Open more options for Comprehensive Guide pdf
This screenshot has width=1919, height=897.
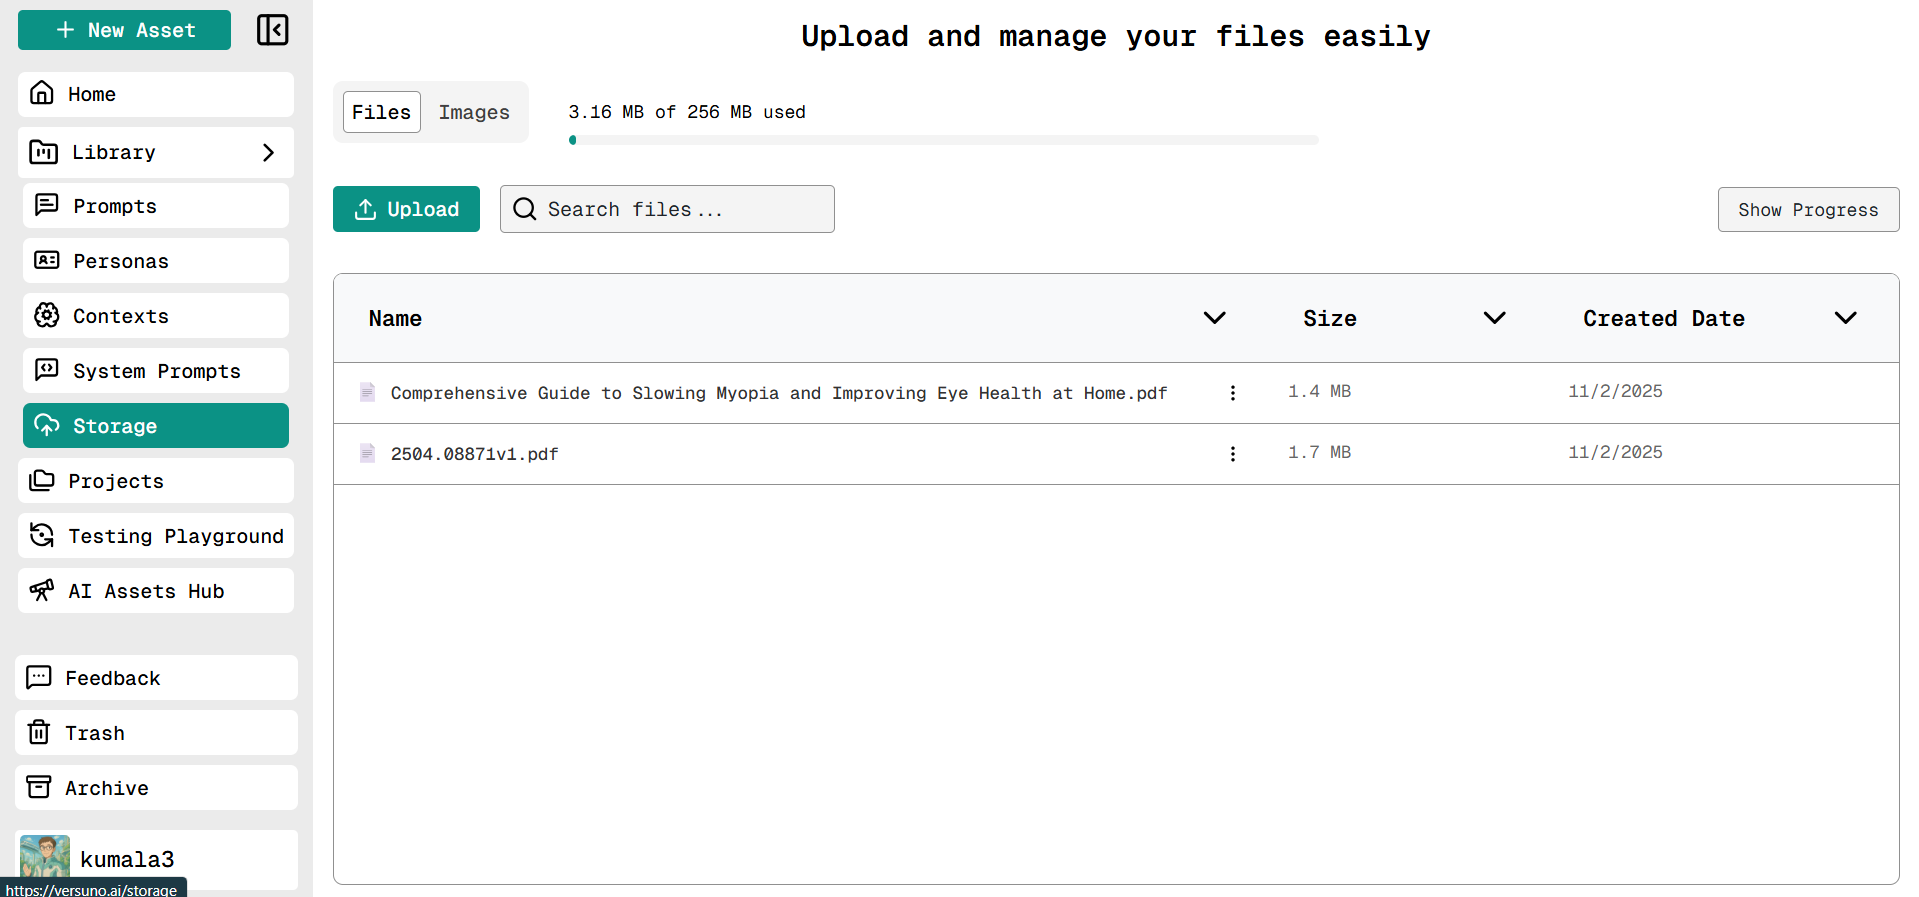[x=1233, y=393]
